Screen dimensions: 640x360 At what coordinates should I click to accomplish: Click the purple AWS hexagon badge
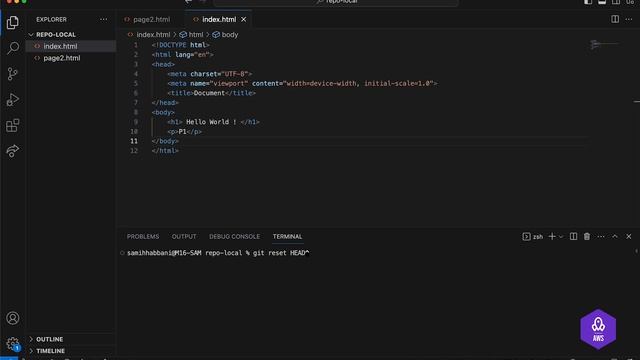(x=598, y=329)
